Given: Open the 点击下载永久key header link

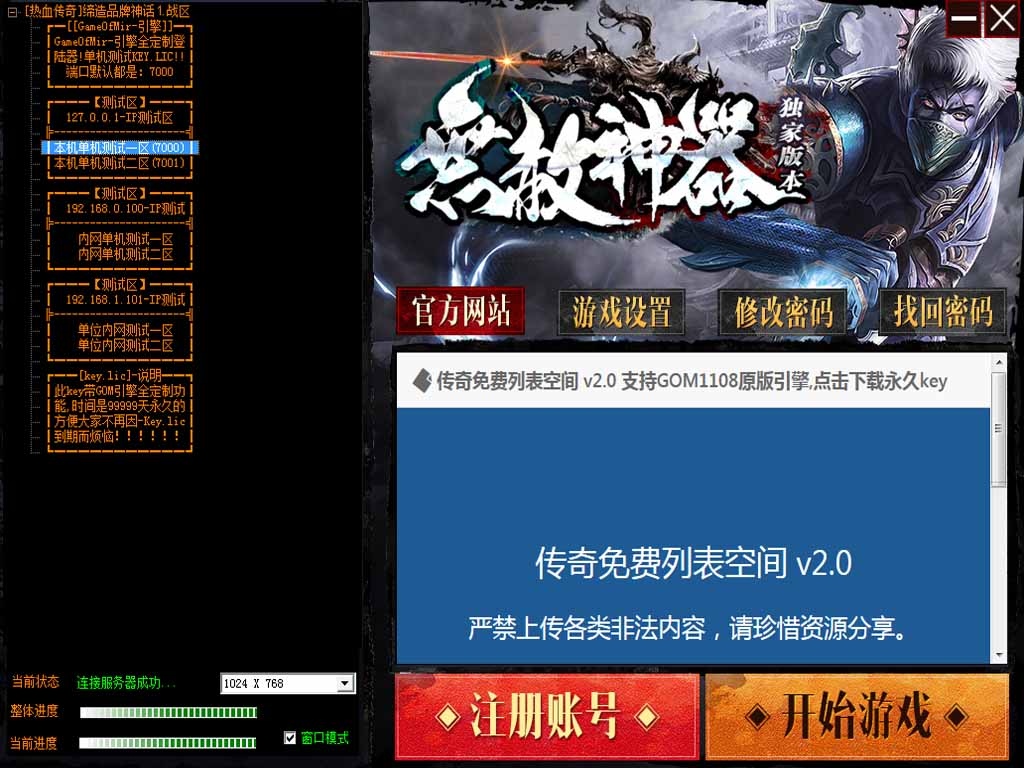Looking at the screenshot, I should pos(880,381).
